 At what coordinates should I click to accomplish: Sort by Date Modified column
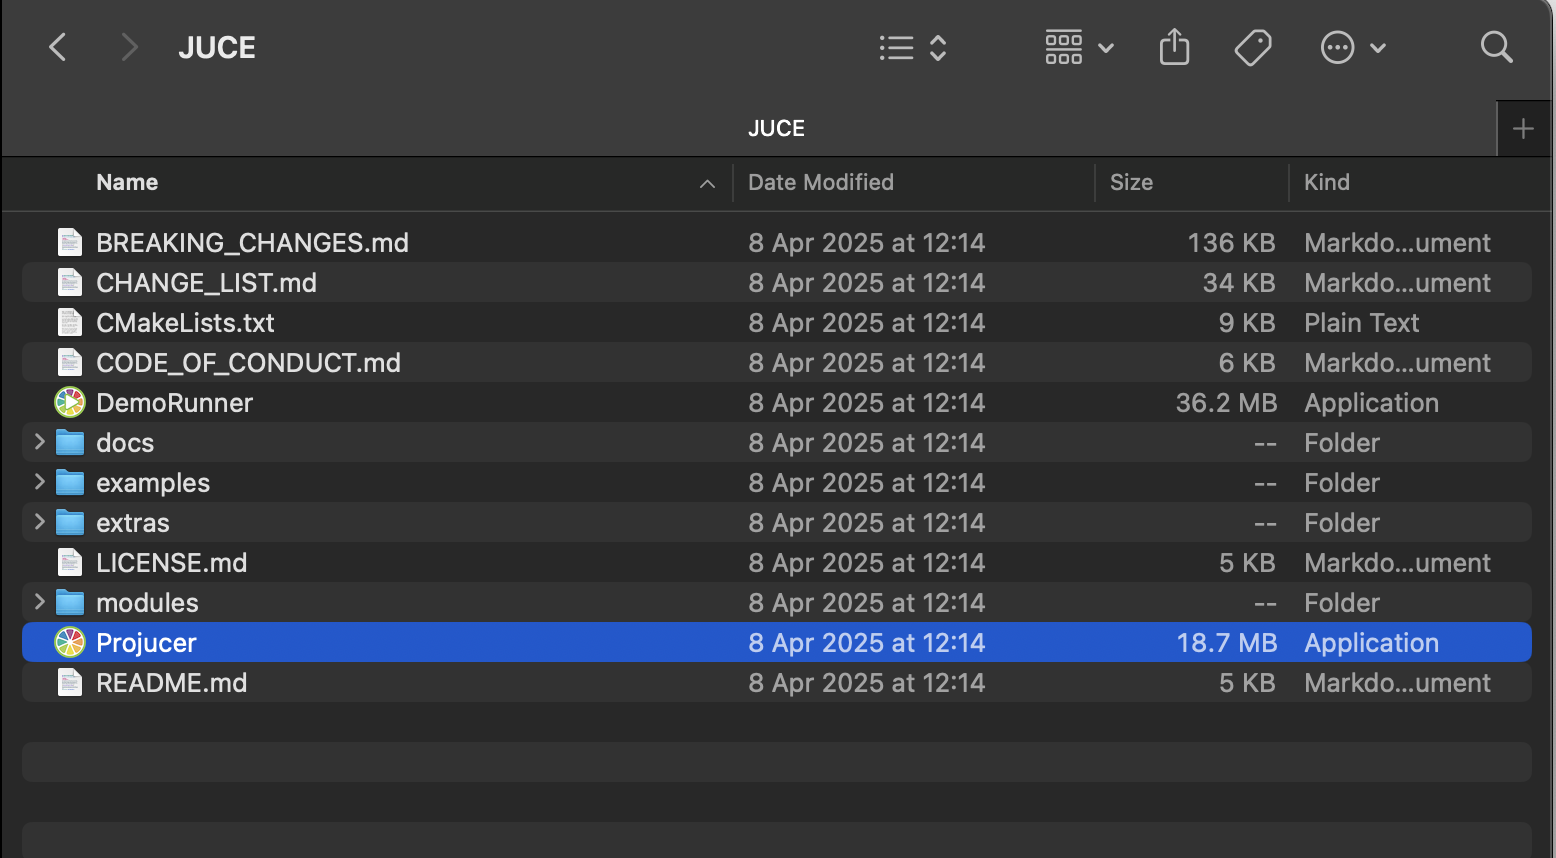click(821, 182)
